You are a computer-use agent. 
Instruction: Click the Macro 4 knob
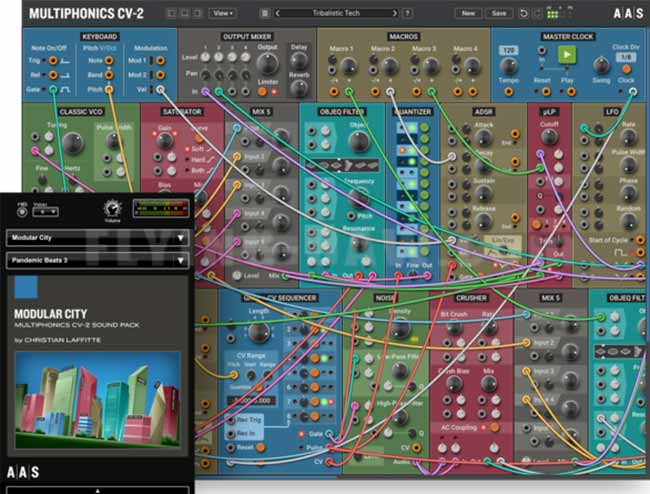tap(472, 66)
